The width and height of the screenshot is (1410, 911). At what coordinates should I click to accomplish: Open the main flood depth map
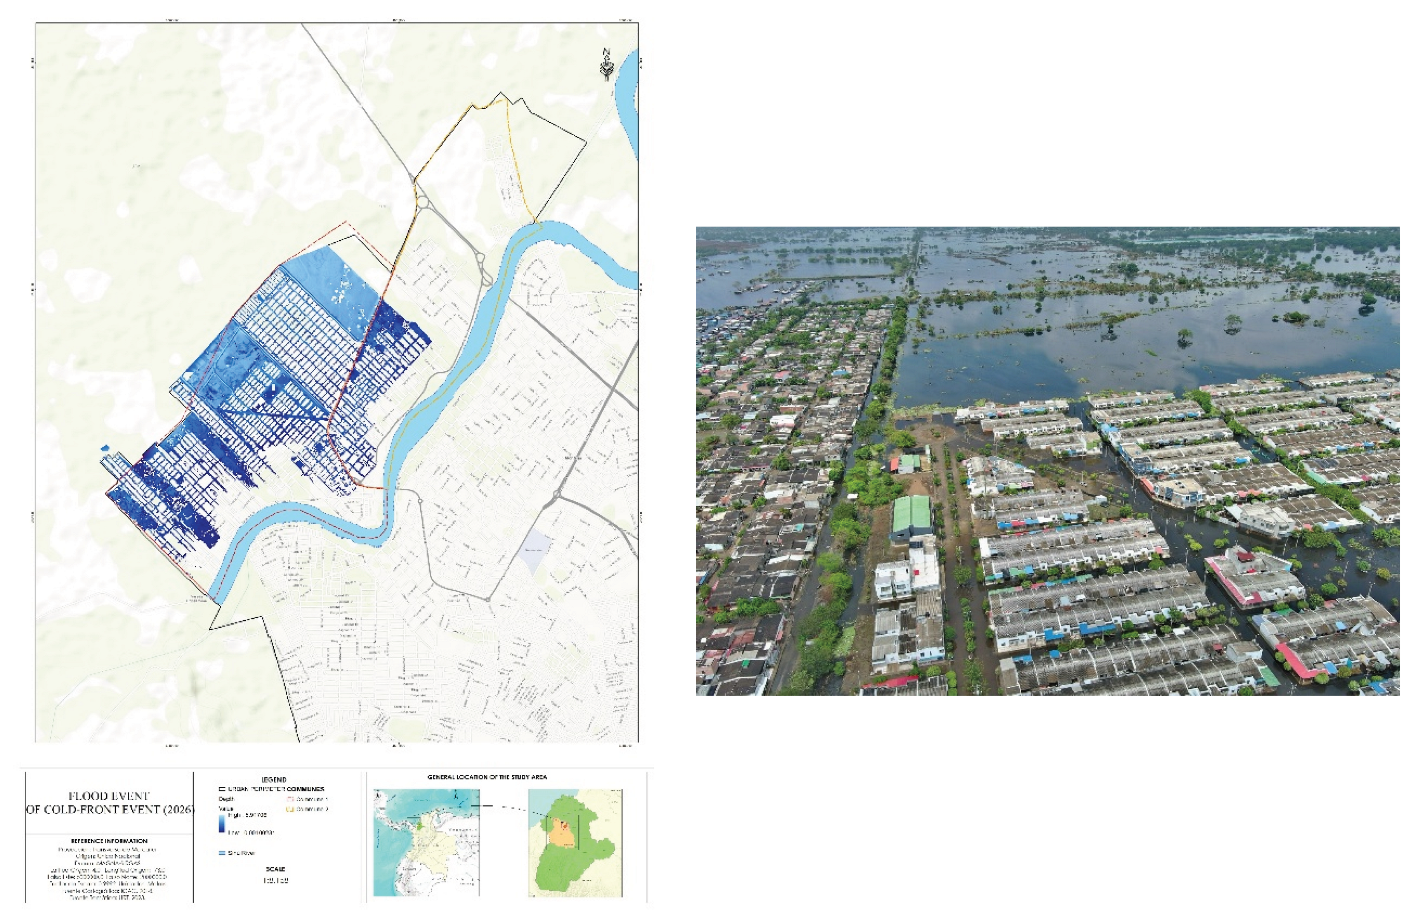click(x=337, y=383)
